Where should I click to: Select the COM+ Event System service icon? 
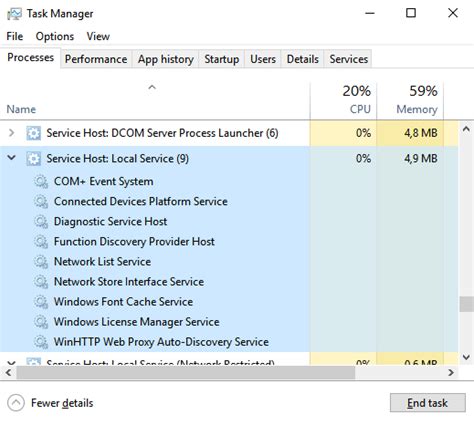tap(41, 182)
